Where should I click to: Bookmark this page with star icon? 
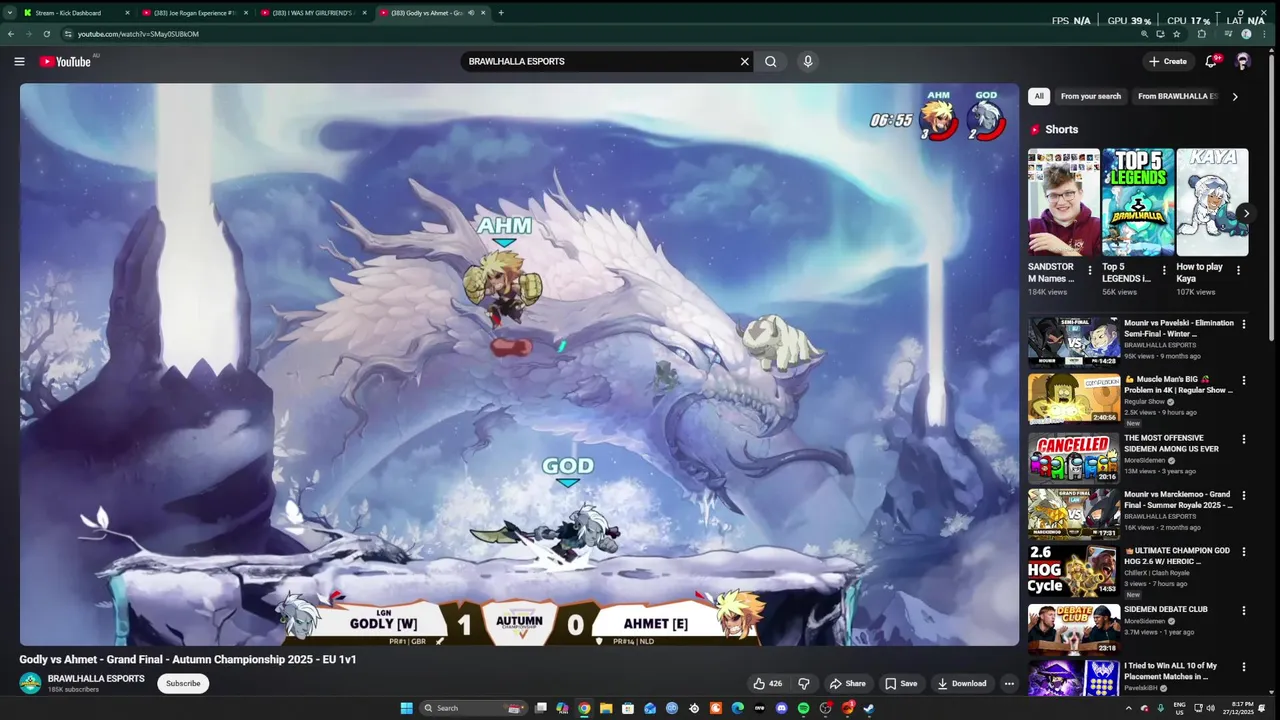pos(1177,34)
